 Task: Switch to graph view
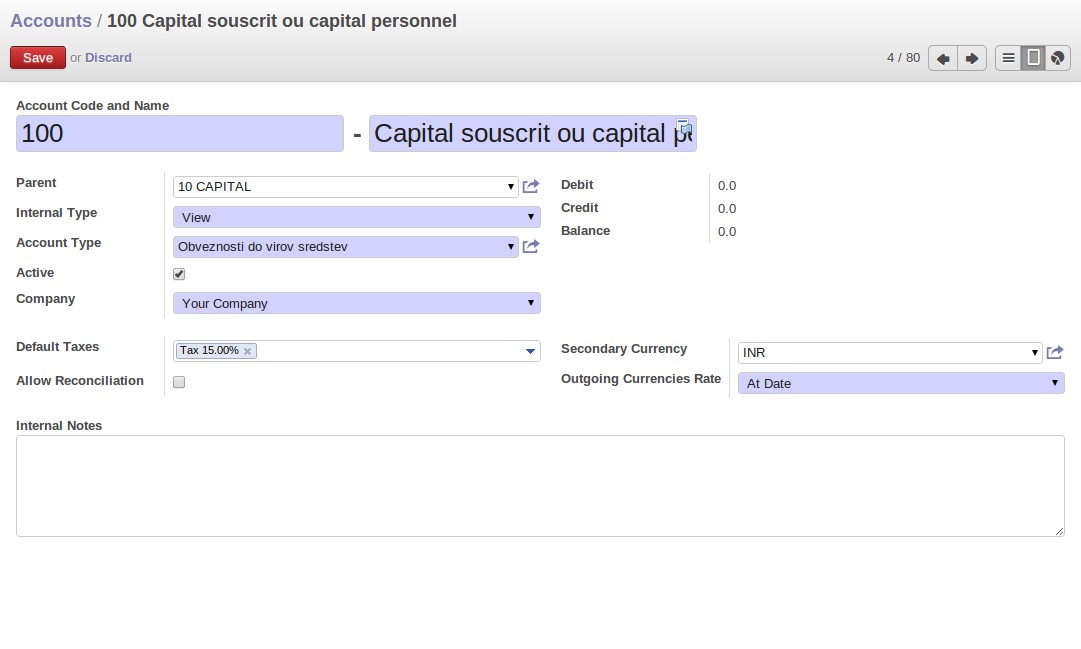click(1057, 58)
